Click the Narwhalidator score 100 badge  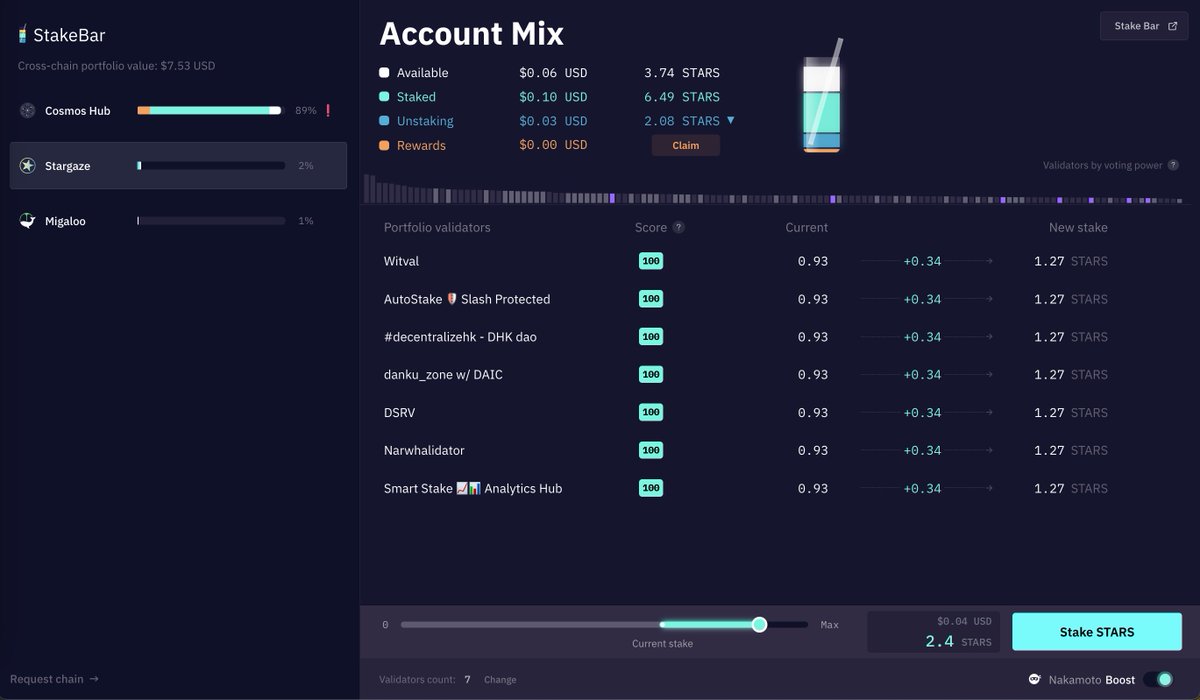(x=651, y=451)
